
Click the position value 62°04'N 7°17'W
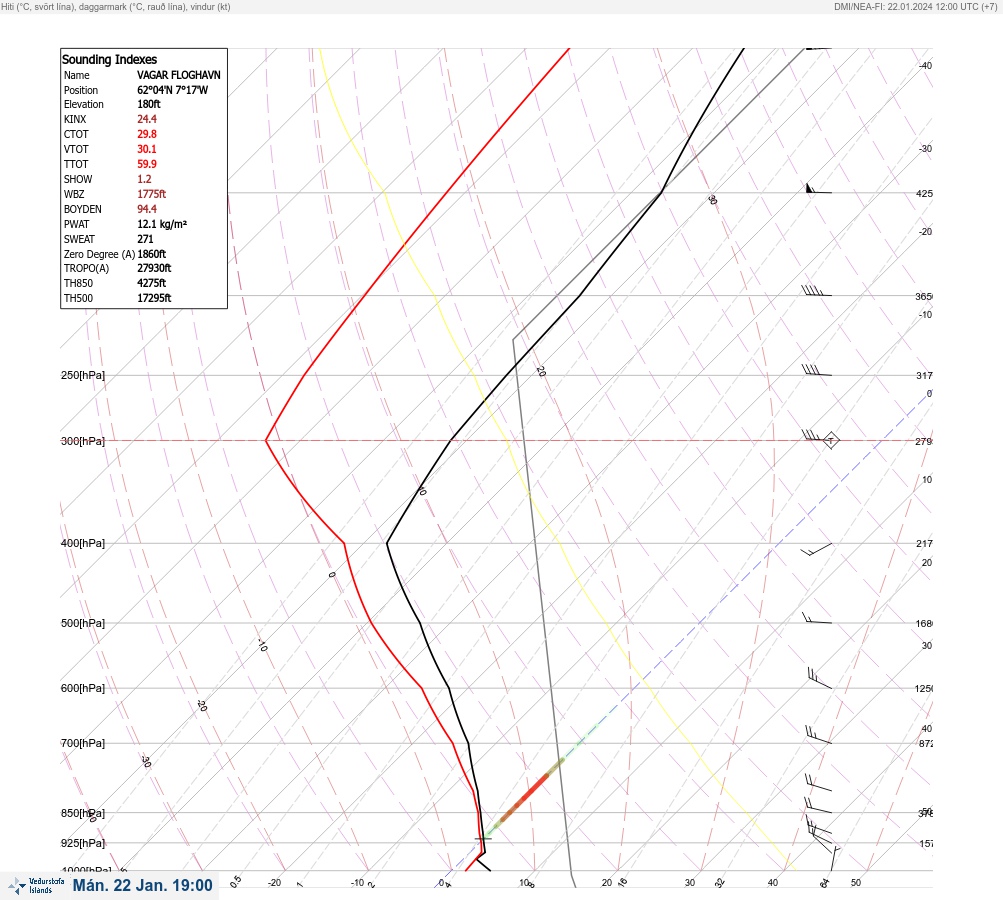172,90
